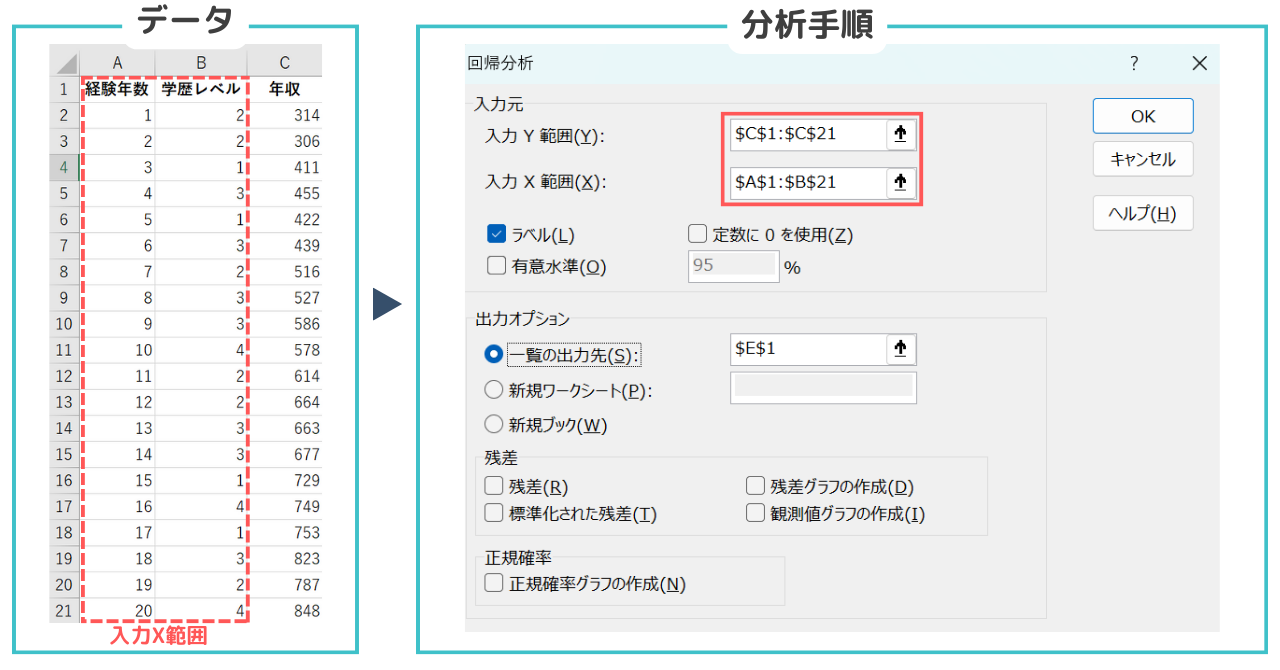Screen dimensions: 1280x670
Task: Click the cell with value 586
Action: (x=285, y=324)
